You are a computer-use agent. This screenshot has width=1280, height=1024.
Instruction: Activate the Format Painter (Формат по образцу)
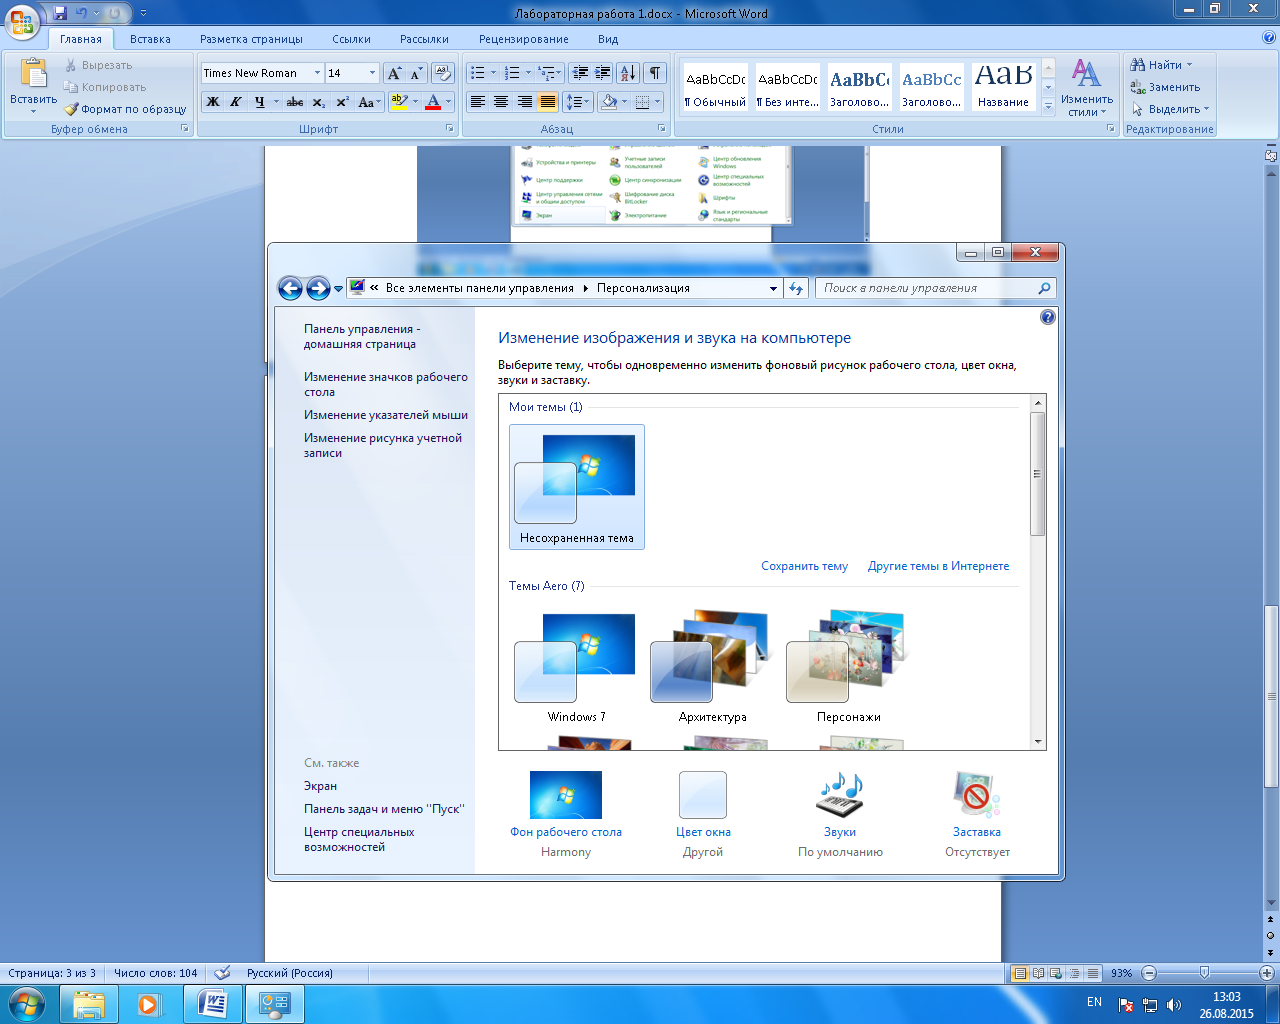(x=126, y=109)
